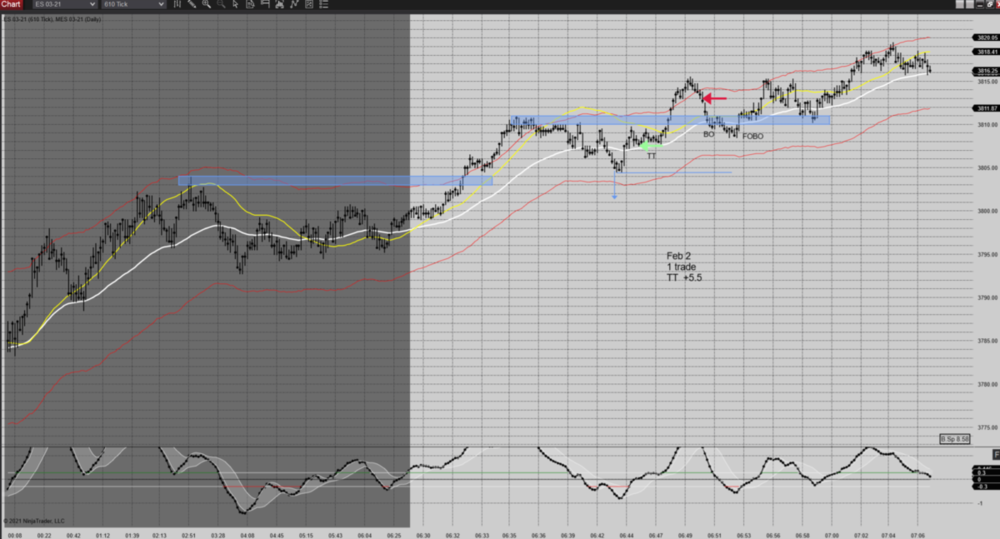Select the red arrow chart marker
This screenshot has width=1000, height=539.
click(714, 98)
